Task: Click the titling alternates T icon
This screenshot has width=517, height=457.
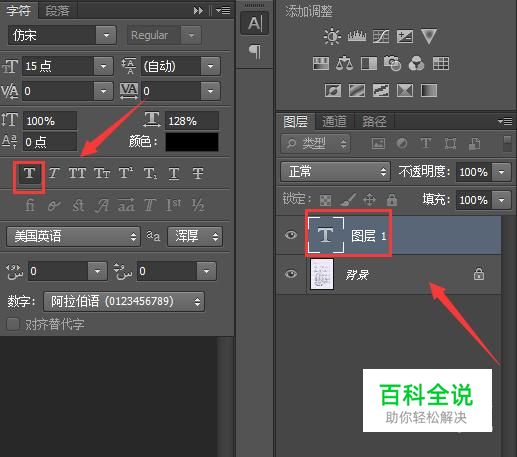Action: point(150,205)
